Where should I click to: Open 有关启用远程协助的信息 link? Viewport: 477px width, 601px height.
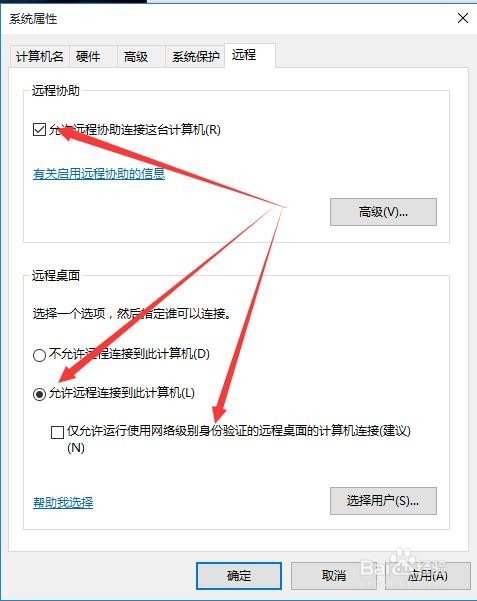click(x=99, y=174)
